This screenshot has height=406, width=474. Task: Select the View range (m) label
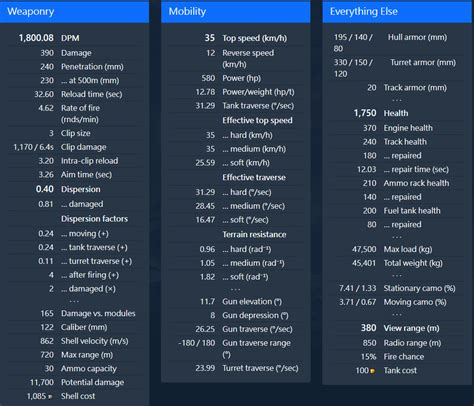click(411, 328)
